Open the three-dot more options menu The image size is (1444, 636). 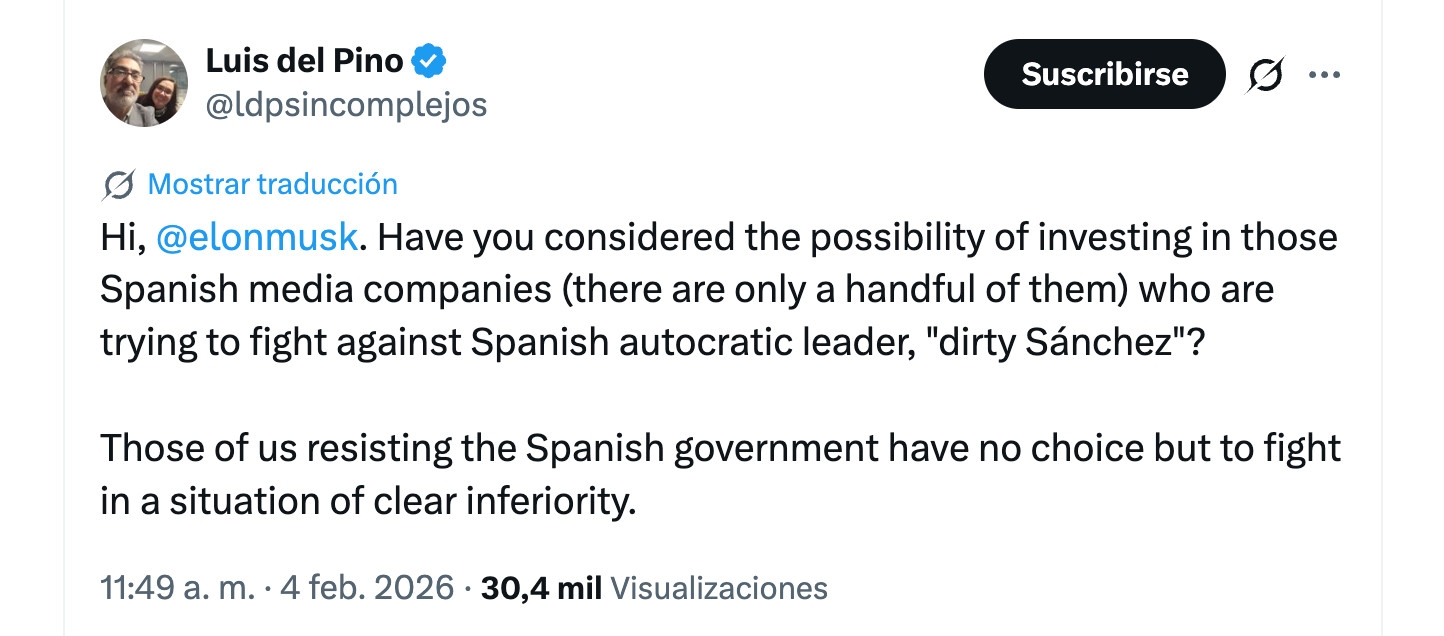pos(1324,75)
